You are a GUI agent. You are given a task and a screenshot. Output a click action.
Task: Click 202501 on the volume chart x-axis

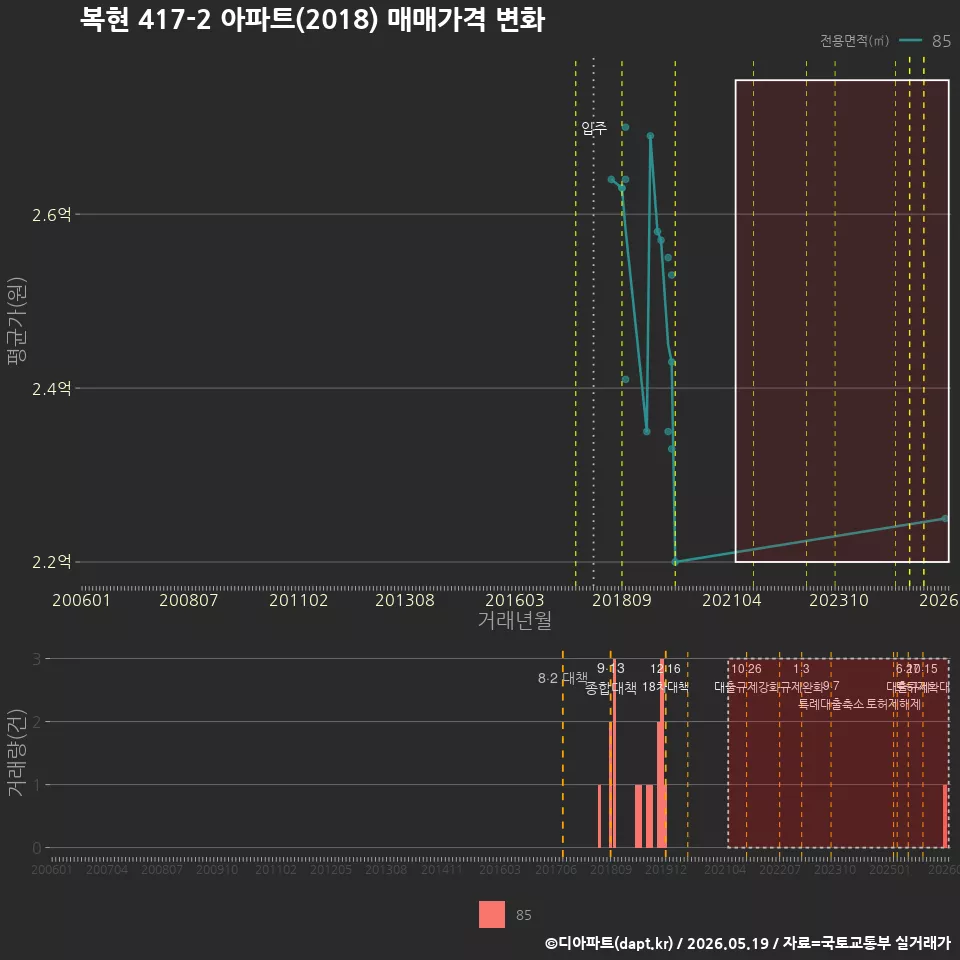(x=890, y=869)
